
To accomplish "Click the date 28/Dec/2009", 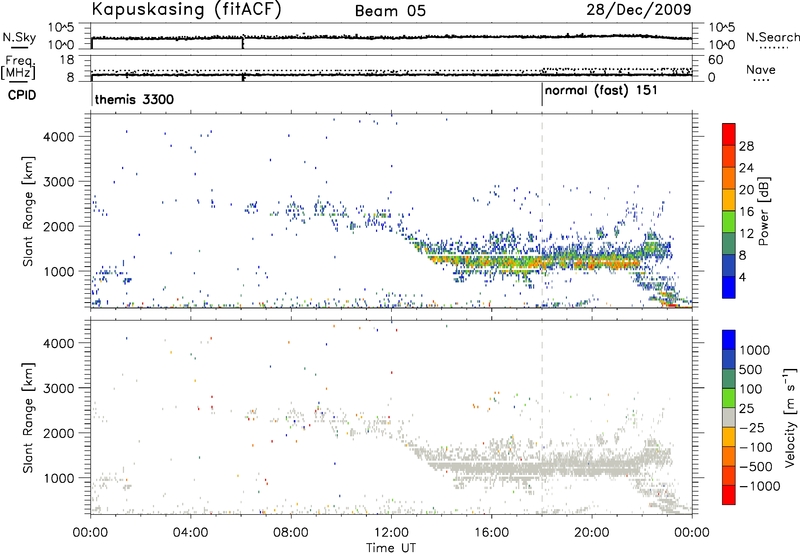I will click(639, 9).
